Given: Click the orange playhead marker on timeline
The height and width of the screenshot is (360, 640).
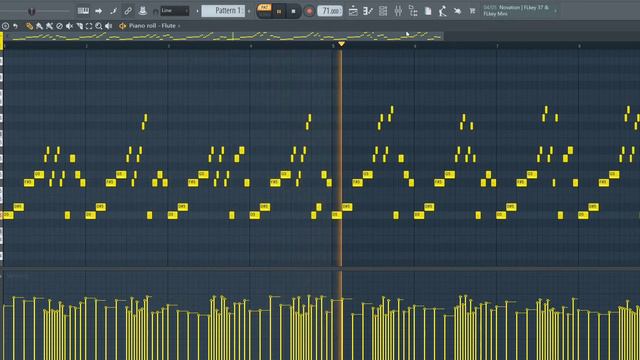Looking at the screenshot, I should [x=342, y=44].
